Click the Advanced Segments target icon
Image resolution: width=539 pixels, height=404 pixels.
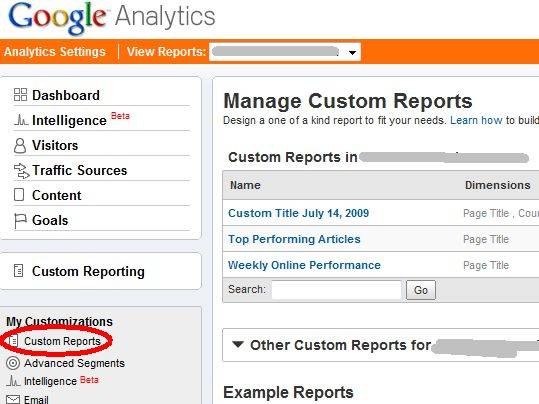13,363
